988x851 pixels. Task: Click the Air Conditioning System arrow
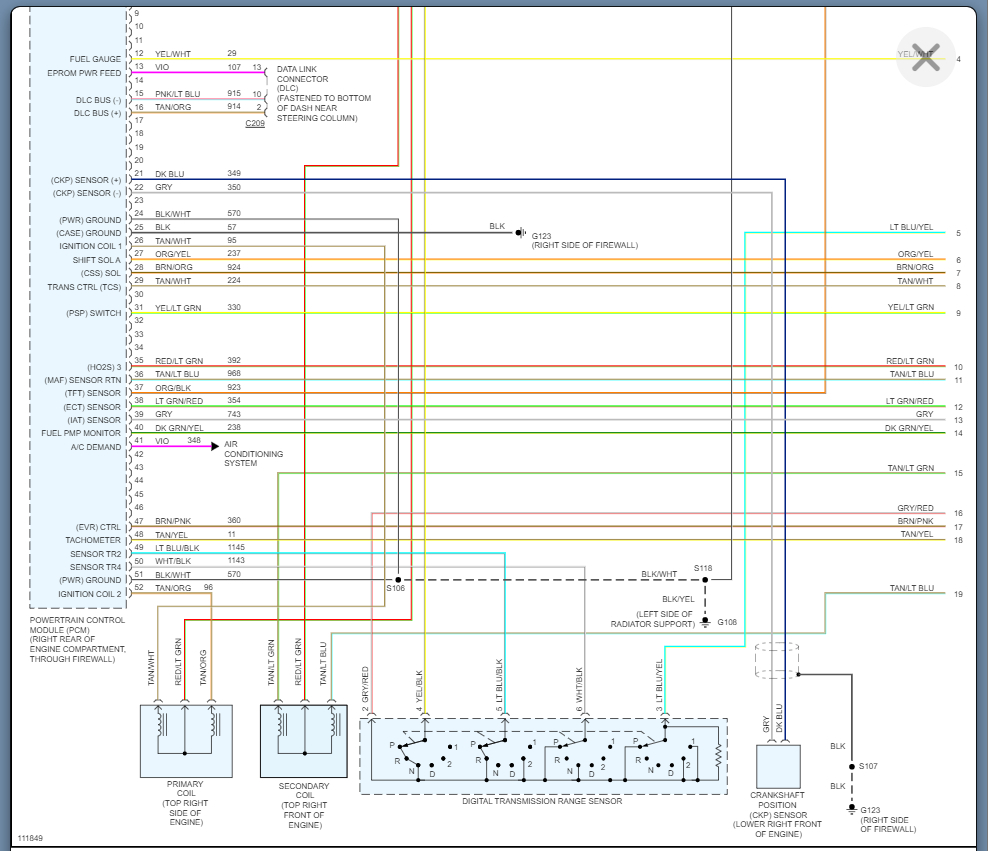pyautogui.click(x=215, y=446)
